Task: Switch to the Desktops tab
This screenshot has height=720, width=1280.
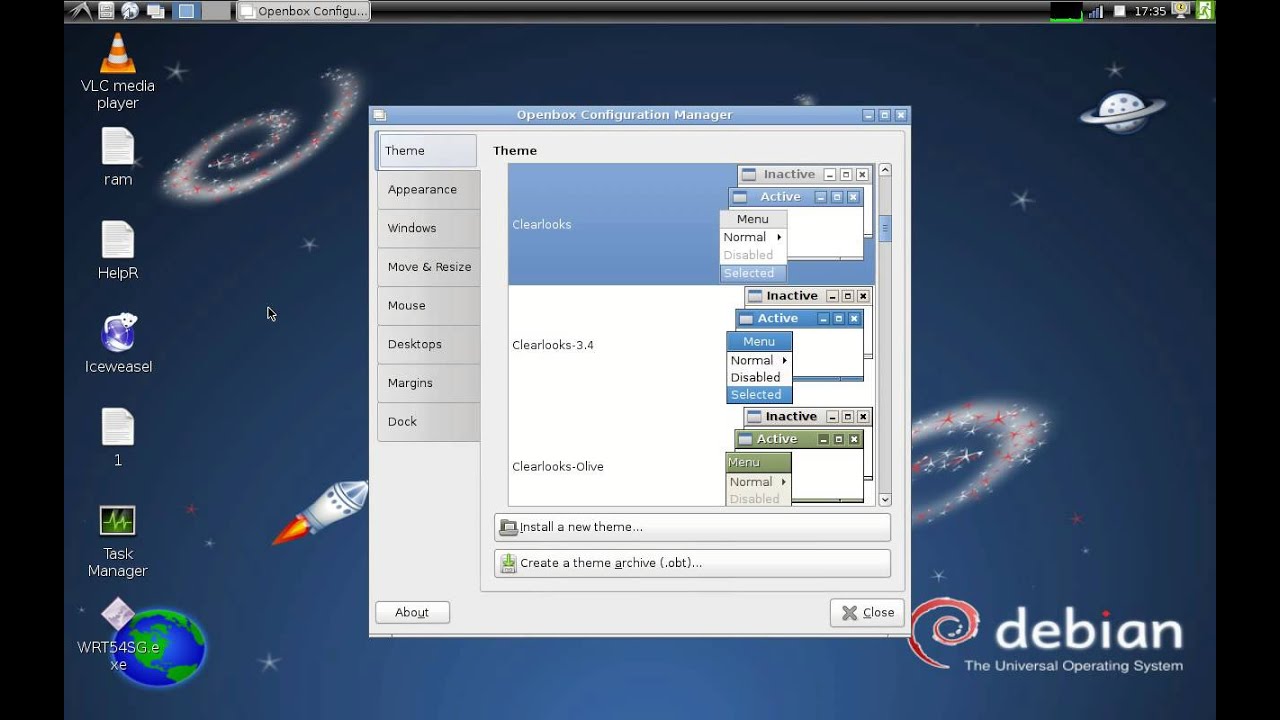Action: (428, 344)
